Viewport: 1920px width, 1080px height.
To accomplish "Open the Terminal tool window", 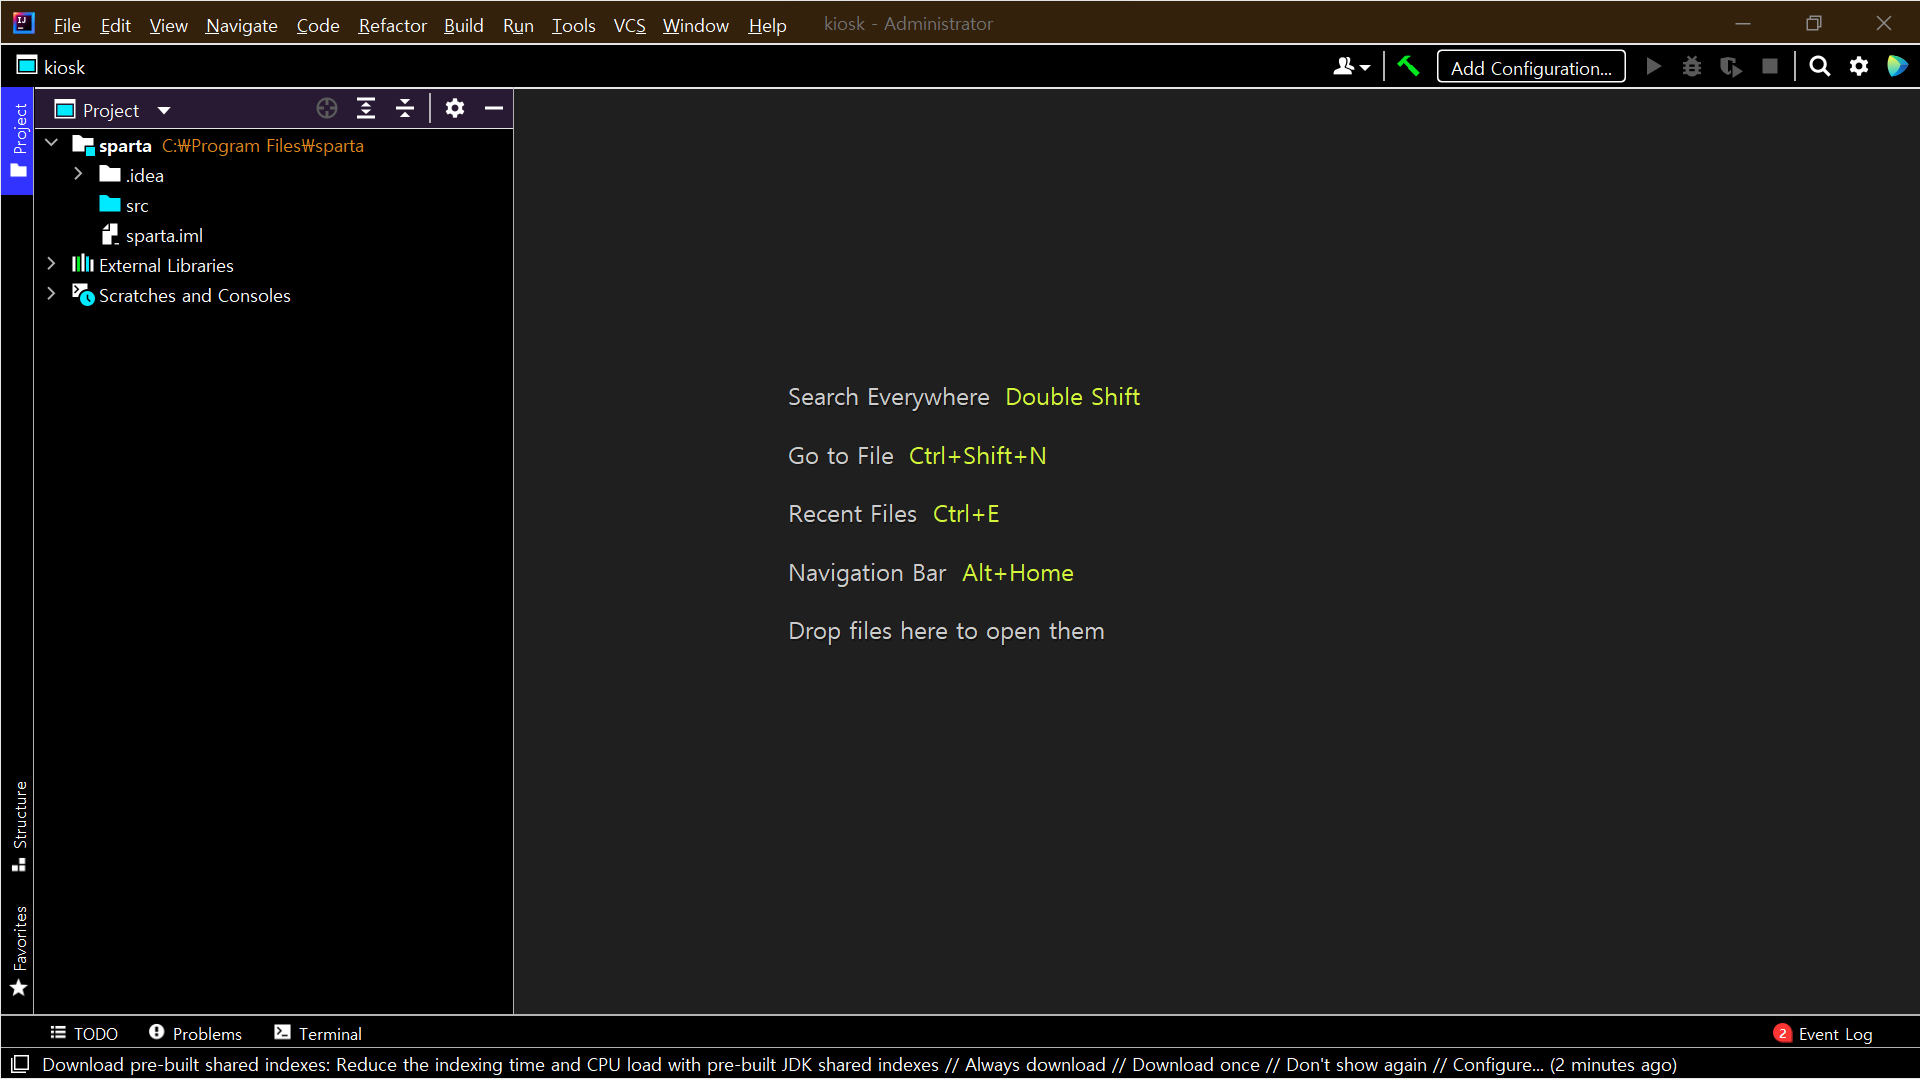I will pyautogui.click(x=318, y=1033).
